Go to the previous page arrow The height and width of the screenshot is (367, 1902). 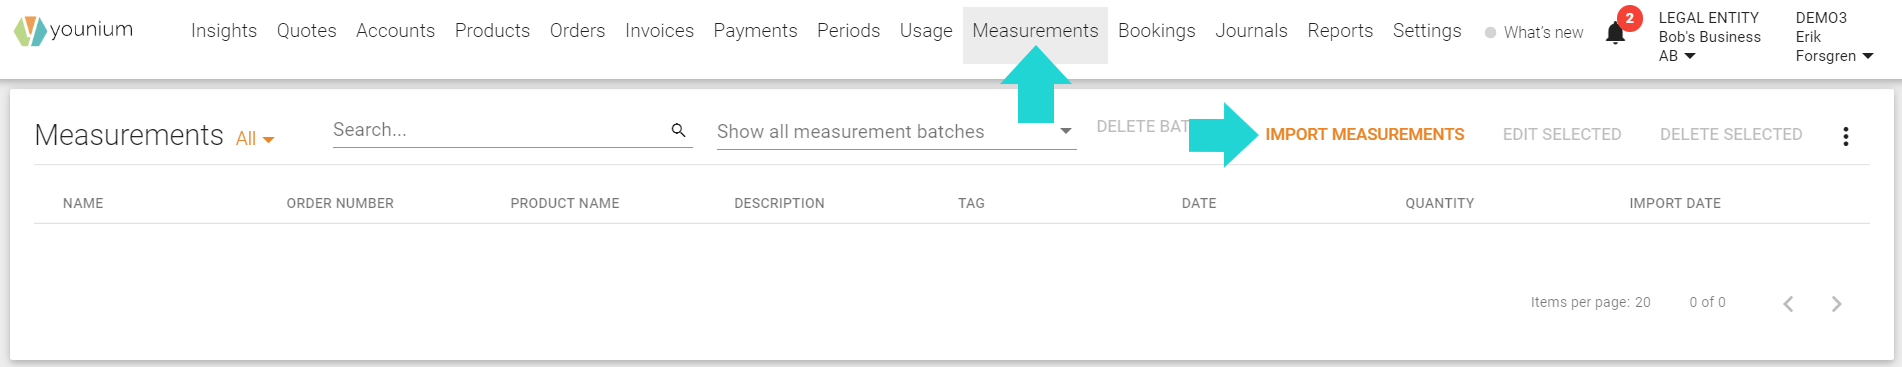coord(1788,304)
